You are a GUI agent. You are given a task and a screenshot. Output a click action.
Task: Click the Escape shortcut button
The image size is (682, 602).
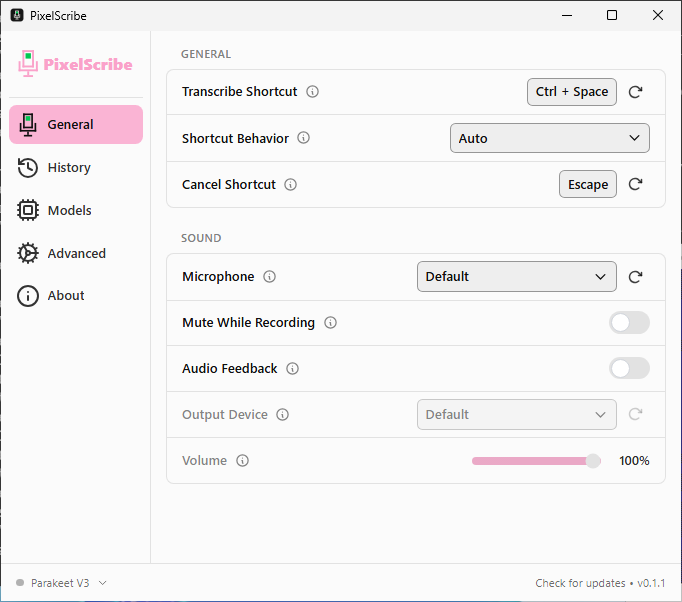tap(588, 184)
